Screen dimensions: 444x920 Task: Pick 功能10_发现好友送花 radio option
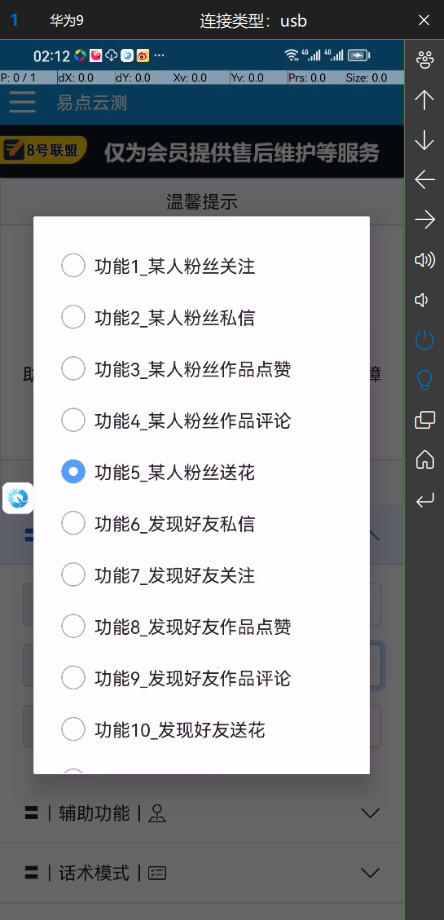(163, 730)
